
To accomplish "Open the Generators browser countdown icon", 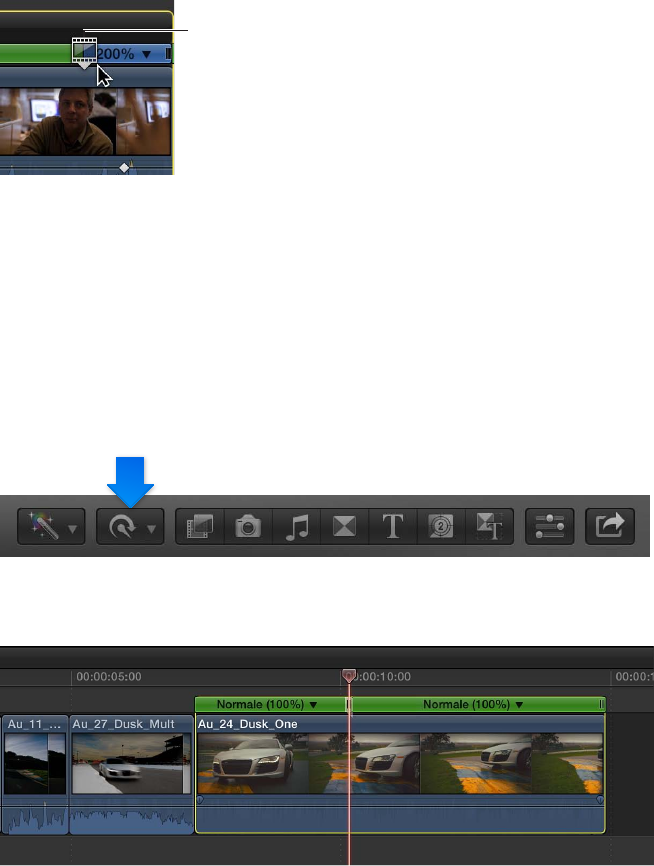I will [x=441, y=526].
